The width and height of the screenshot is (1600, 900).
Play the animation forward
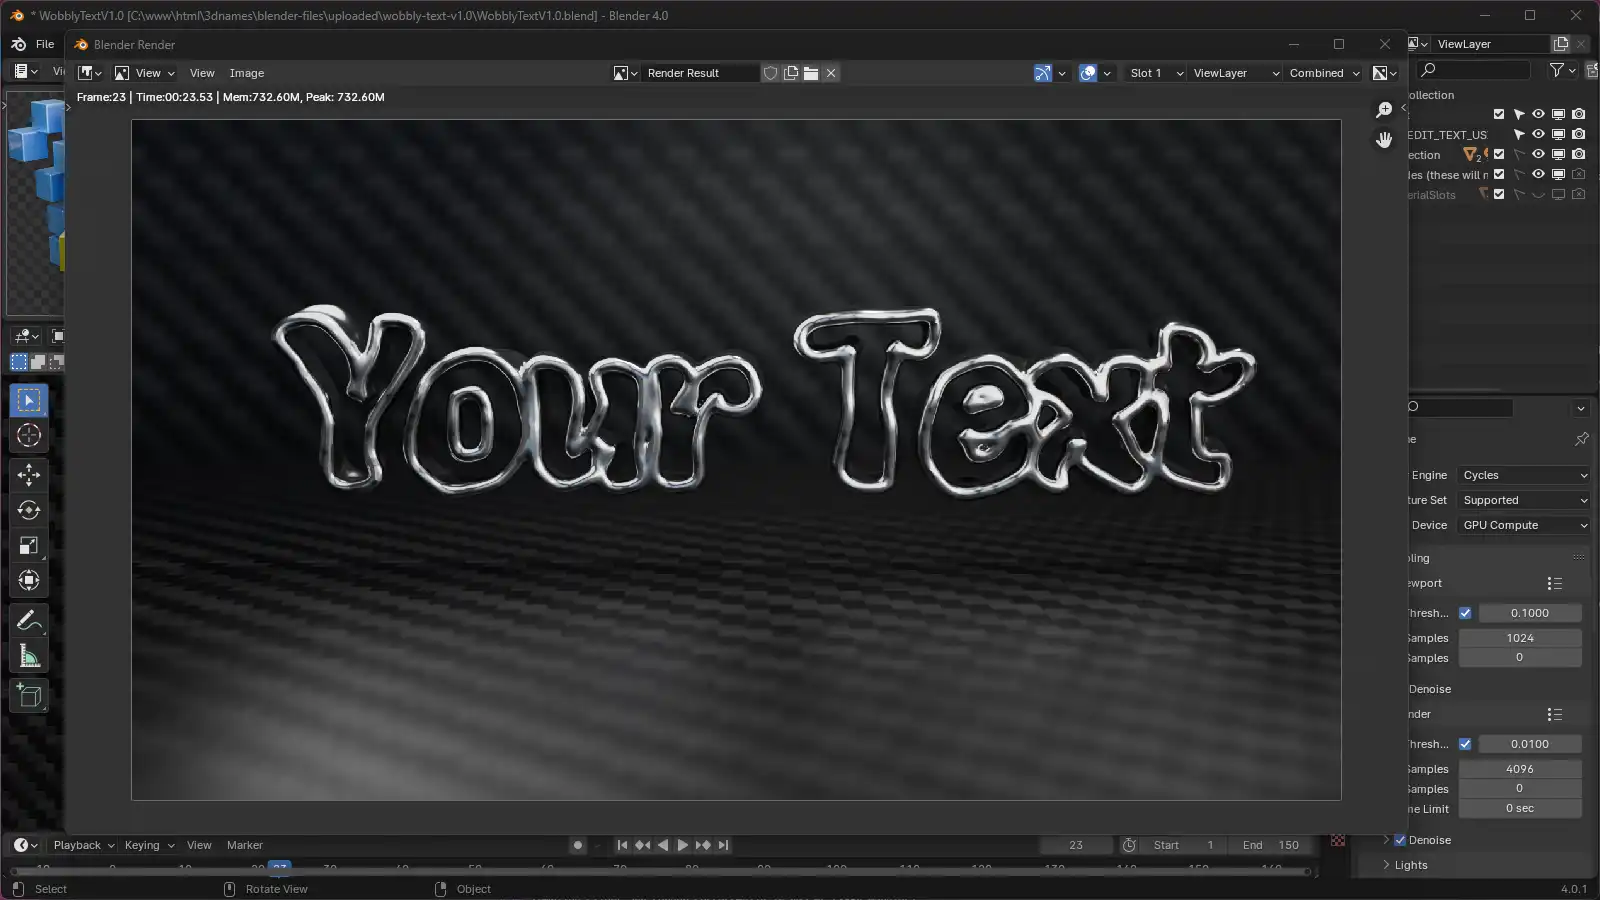[683, 845]
